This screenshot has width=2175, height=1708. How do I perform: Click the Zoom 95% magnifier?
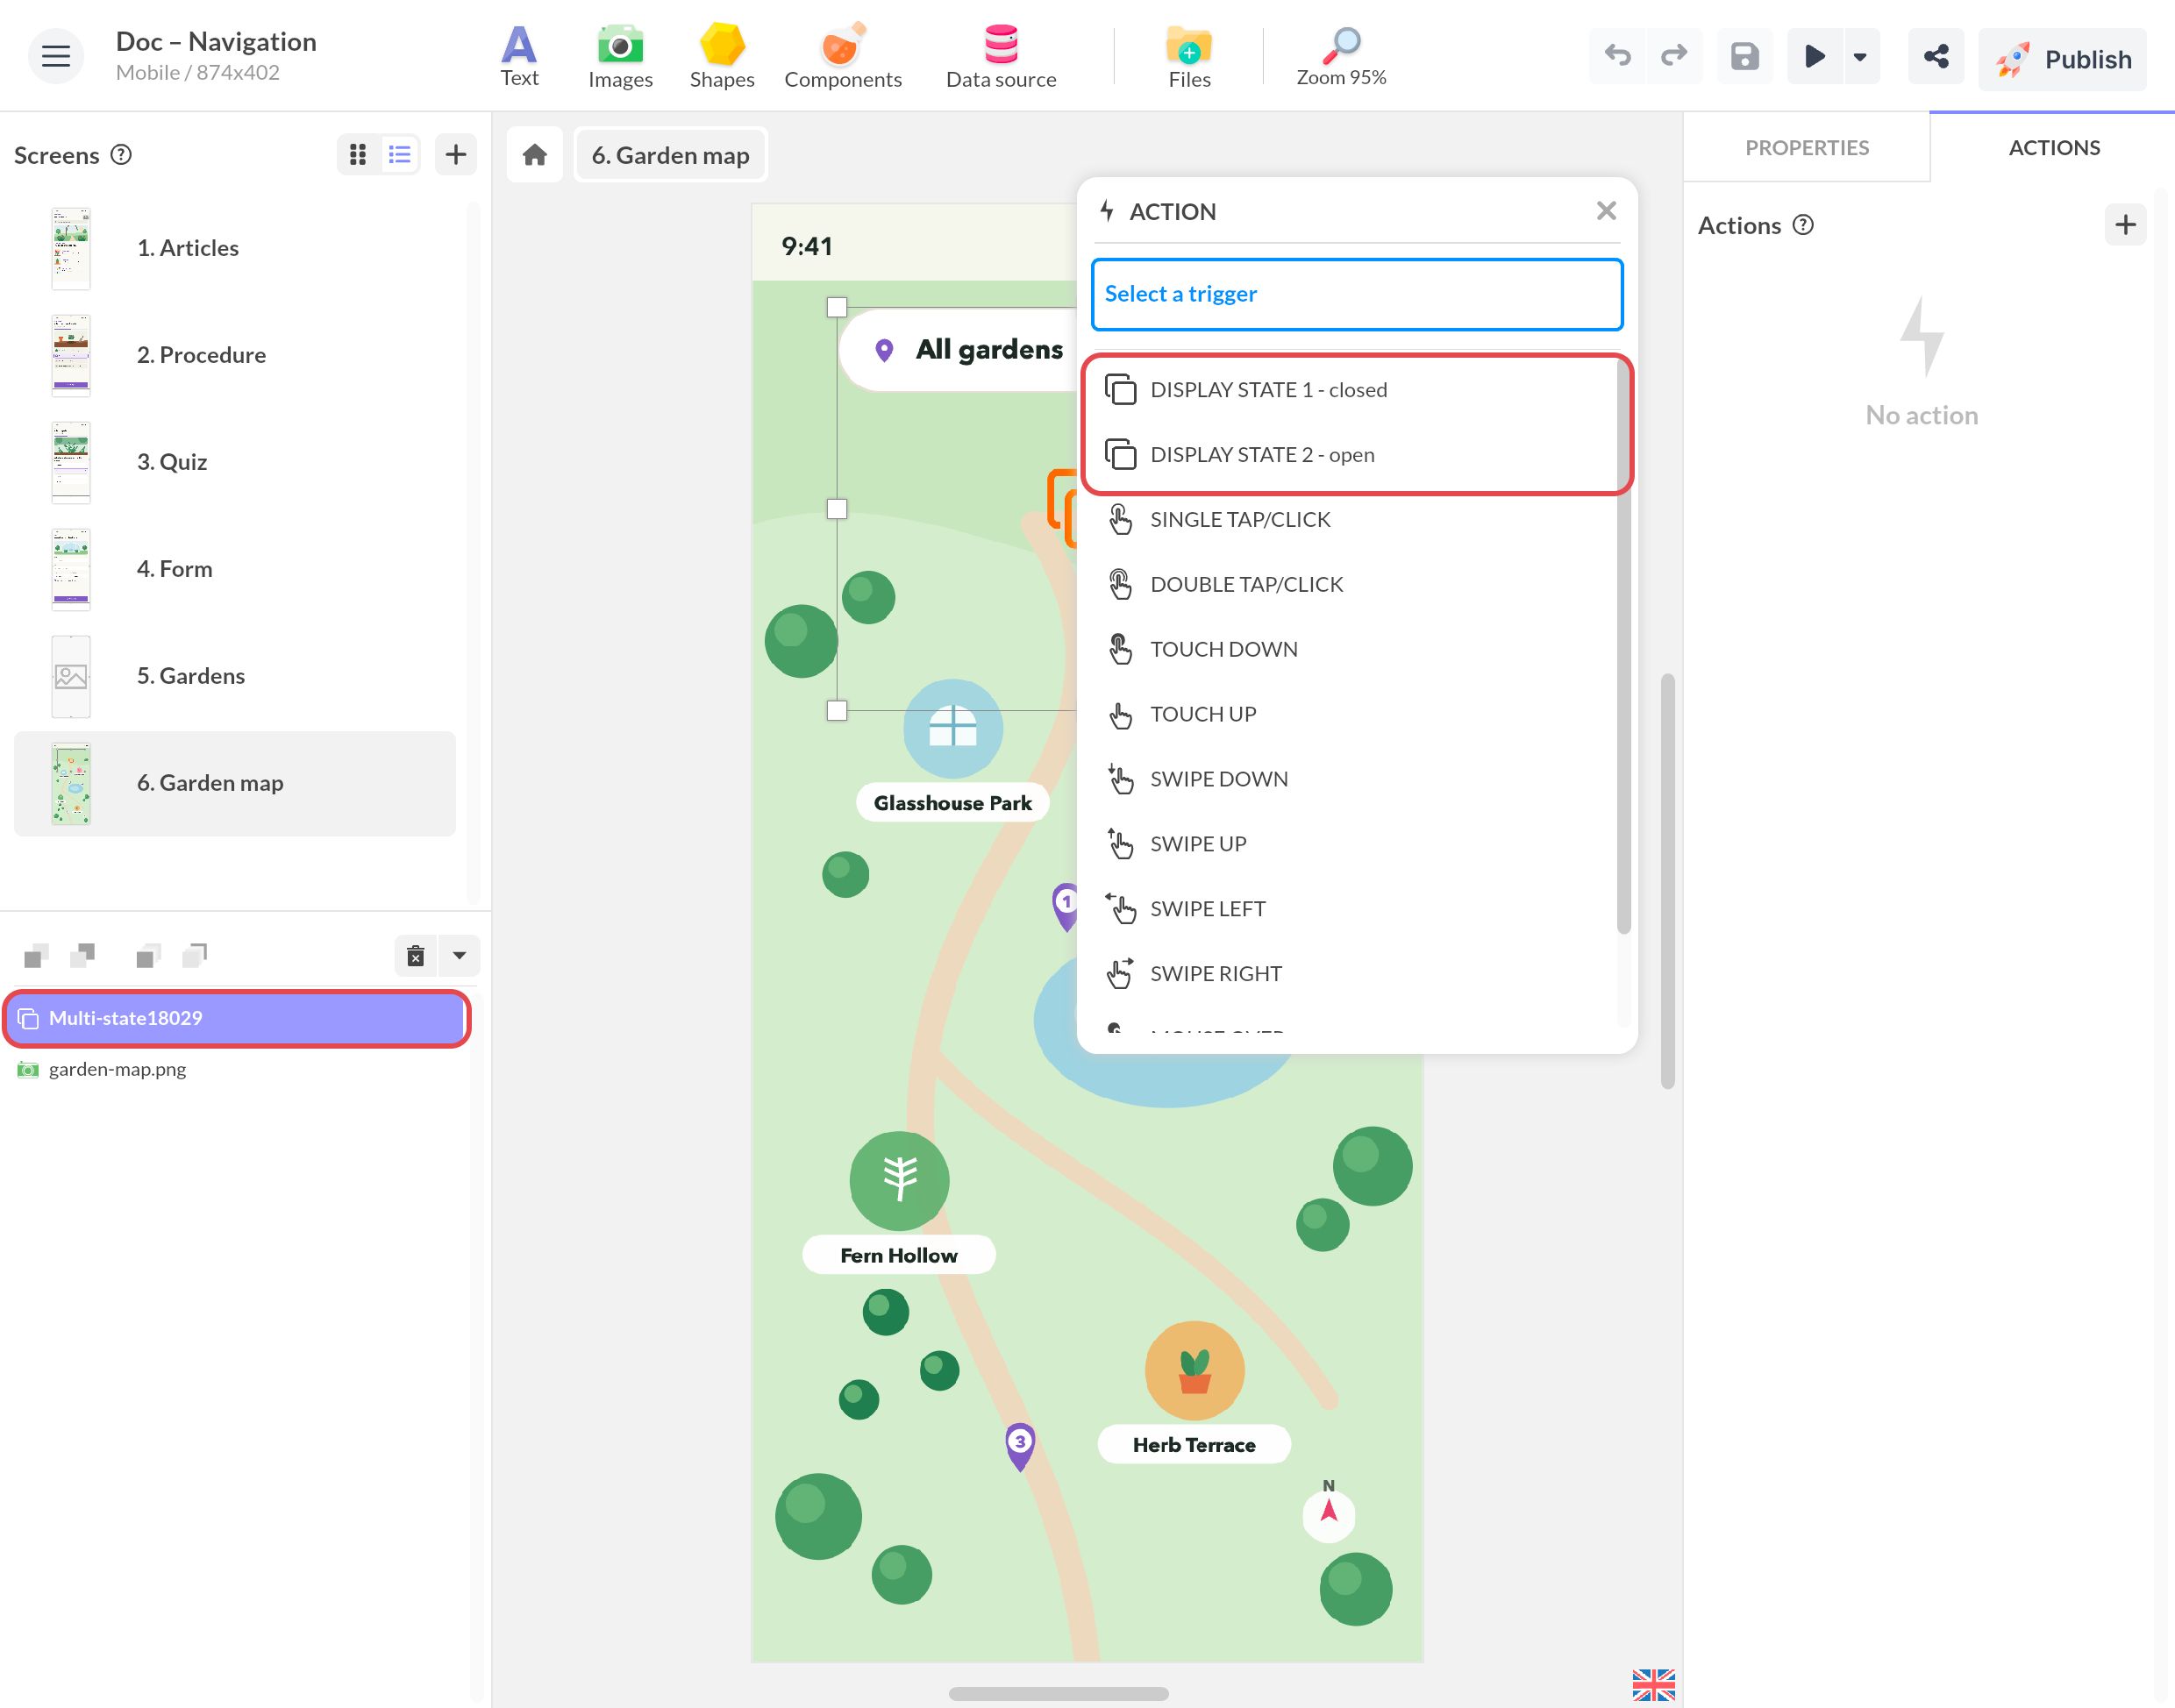1341,57
